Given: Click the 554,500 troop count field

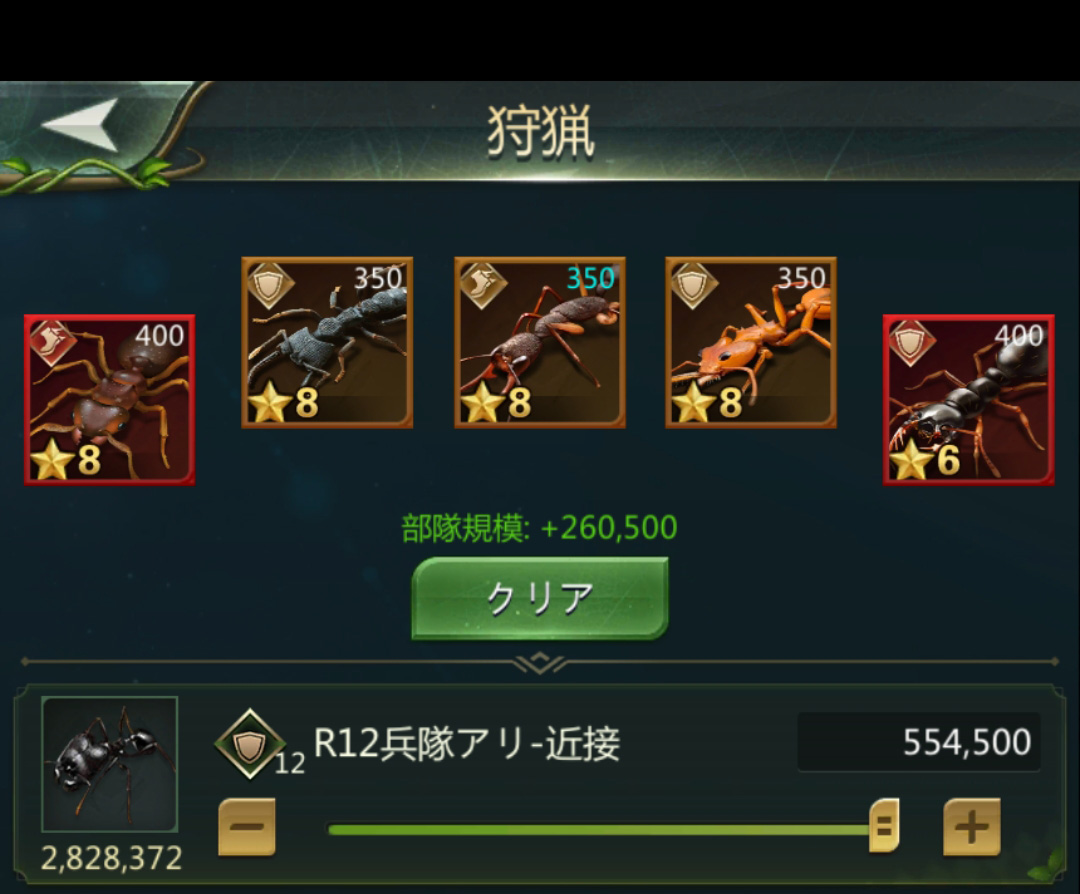Looking at the screenshot, I should [919, 742].
